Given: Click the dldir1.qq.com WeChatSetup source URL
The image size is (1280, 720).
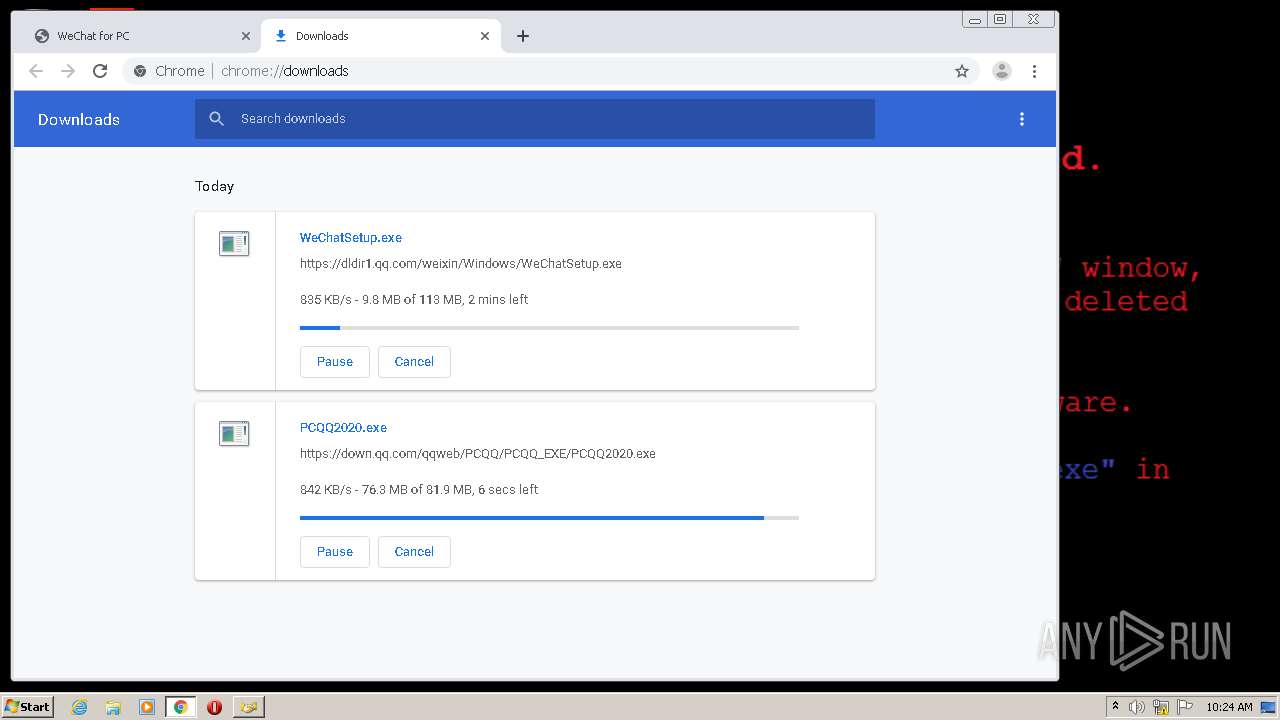Looking at the screenshot, I should tap(461, 264).
